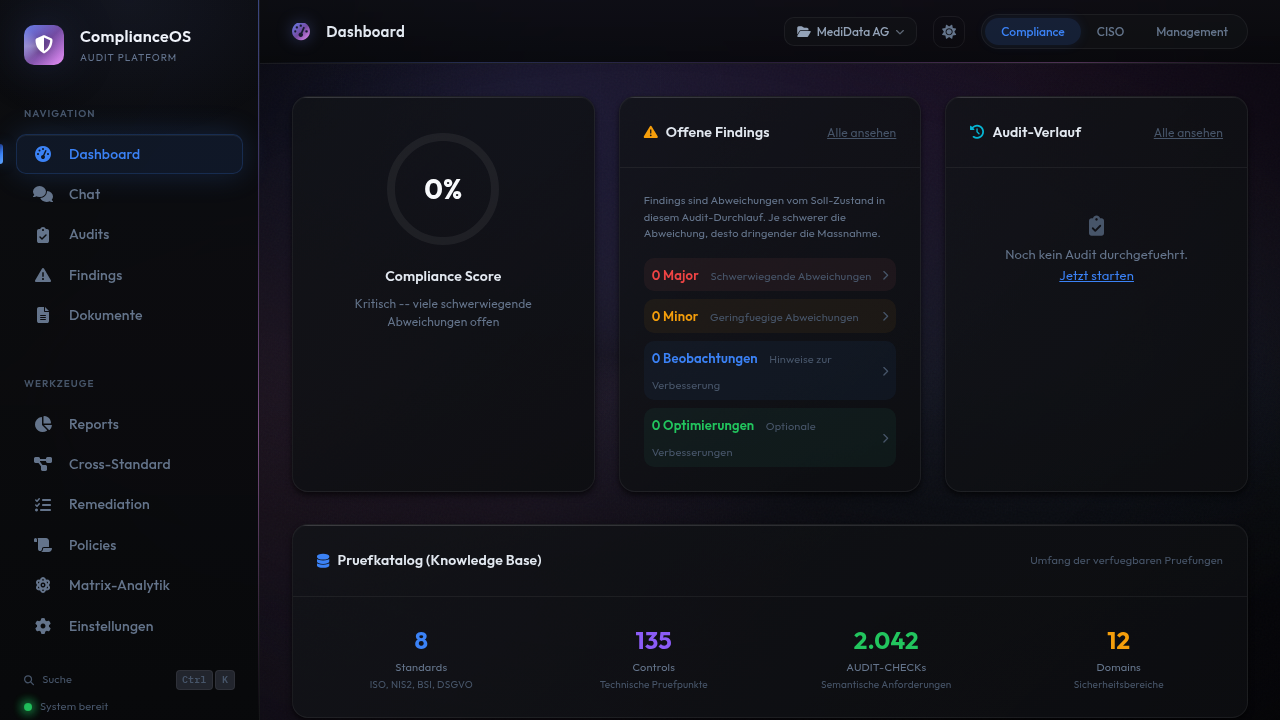Viewport: 1280px width, 720px height.
Task: Open Policies via the scroll icon
Action: 43,545
